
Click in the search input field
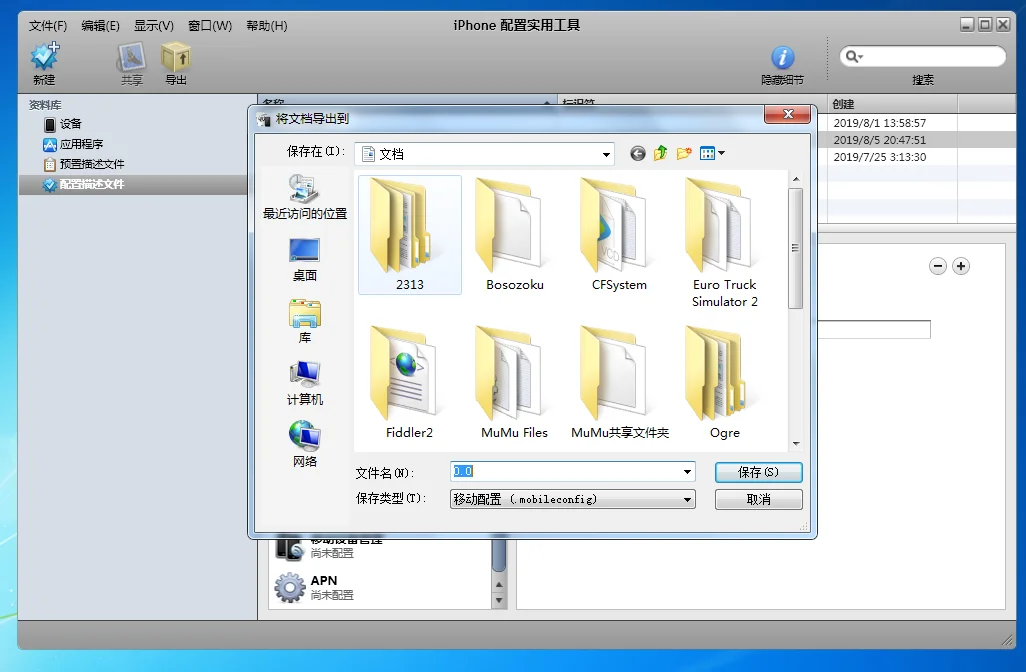tap(932, 56)
